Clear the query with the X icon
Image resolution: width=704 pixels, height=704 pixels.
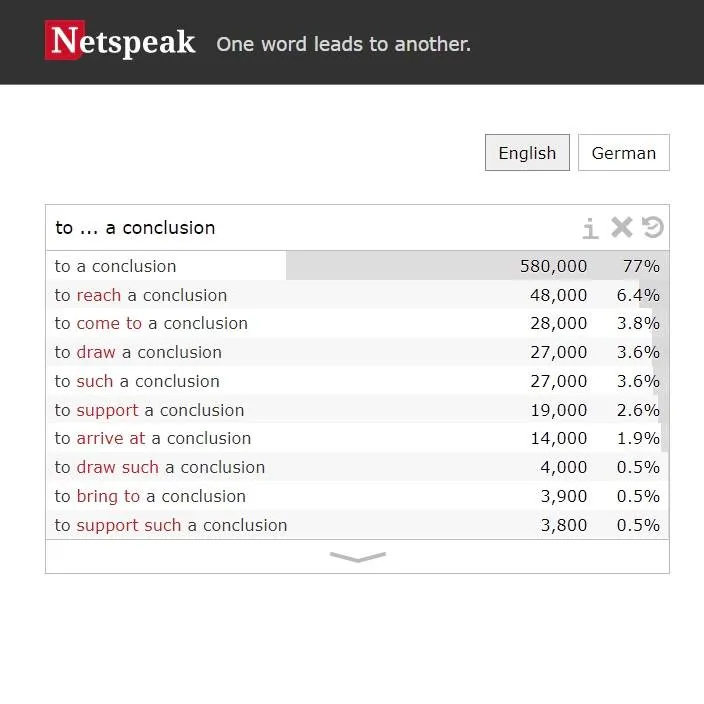click(x=622, y=227)
